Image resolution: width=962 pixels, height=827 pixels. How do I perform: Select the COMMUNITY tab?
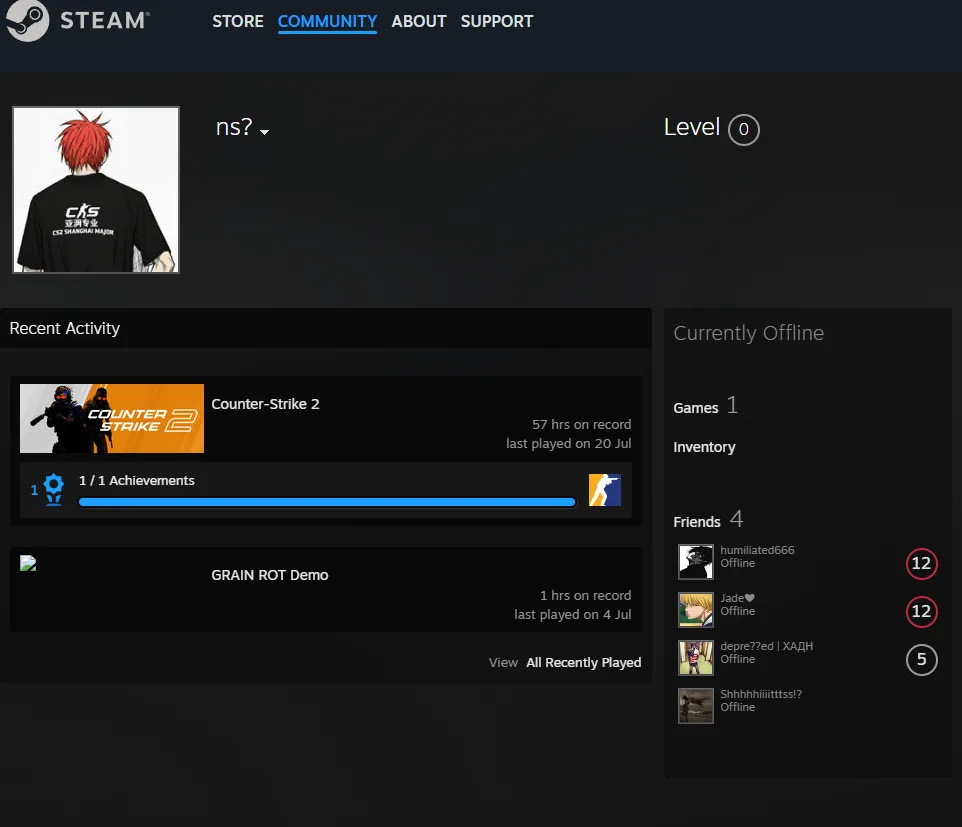click(327, 21)
